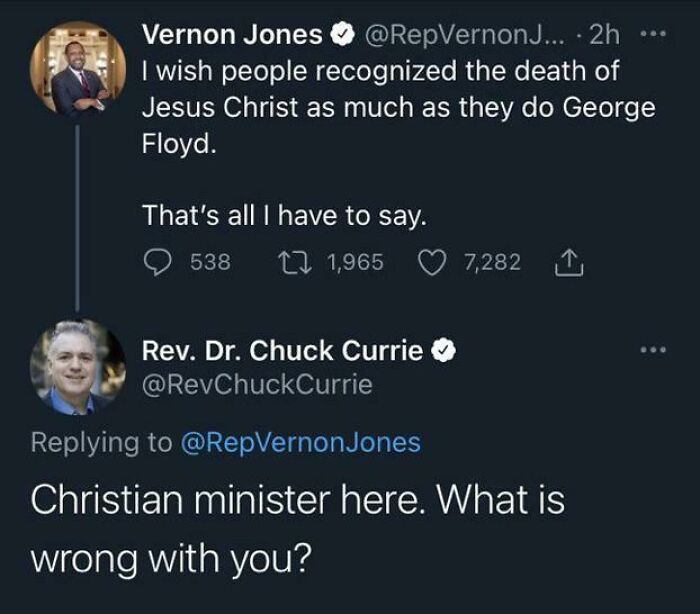Image resolution: width=700 pixels, height=614 pixels.
Task: Click the 1,965 retweets count
Action: 355,262
